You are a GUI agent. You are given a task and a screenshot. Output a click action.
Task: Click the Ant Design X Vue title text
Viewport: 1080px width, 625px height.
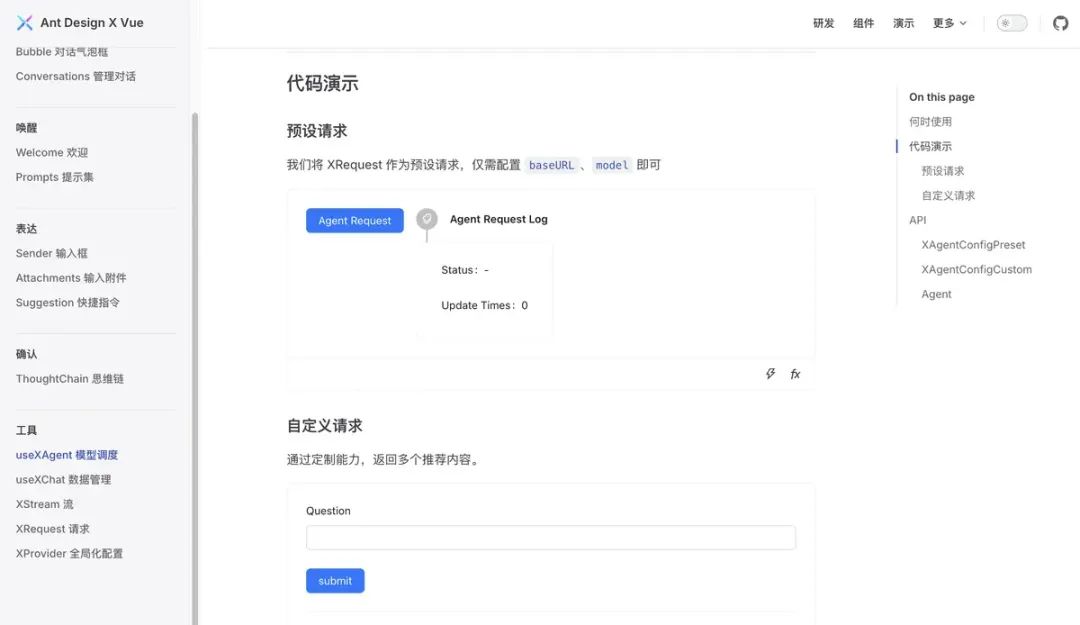point(92,23)
